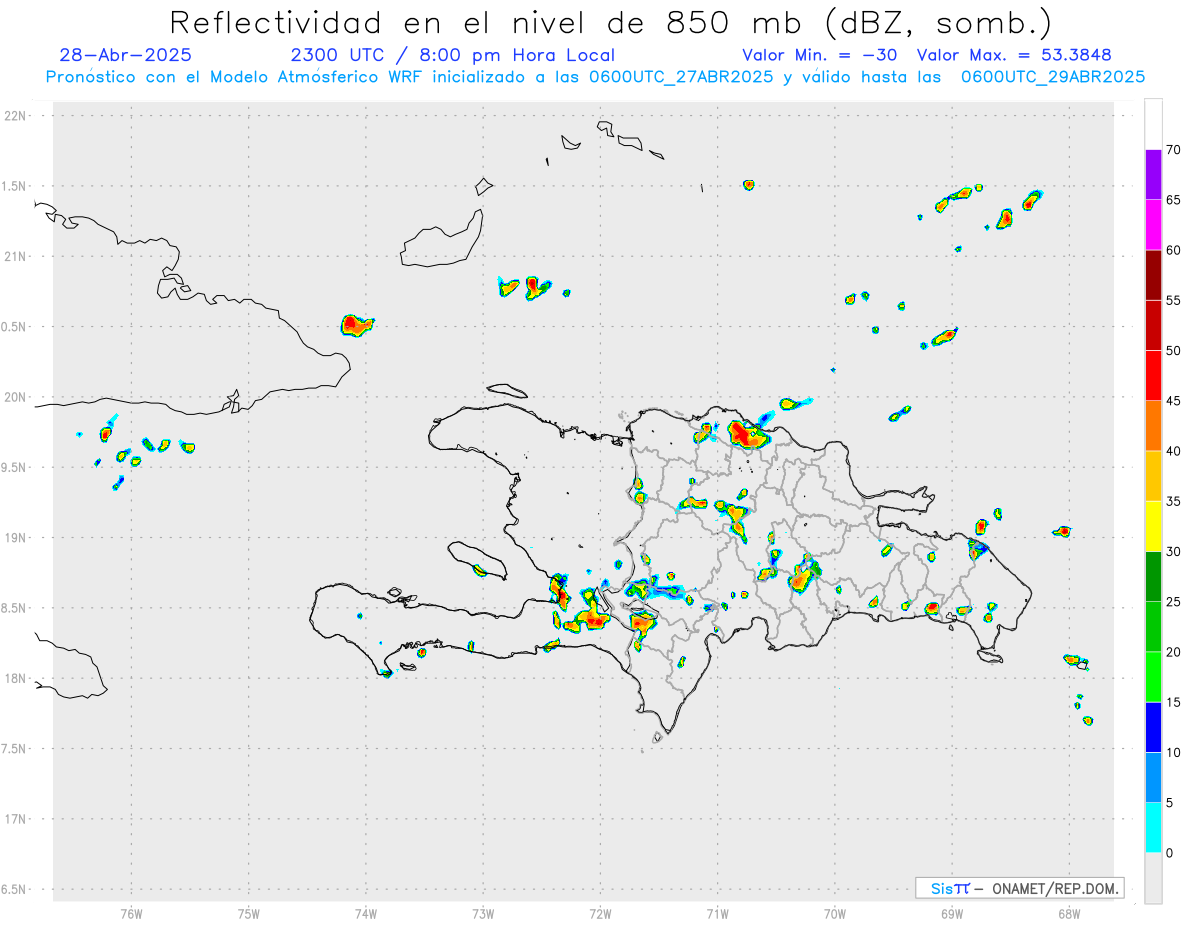This screenshot has height=927, width=1200.
Task: Click the yellow 30-35 dBZ color segment
Action: click(1153, 526)
